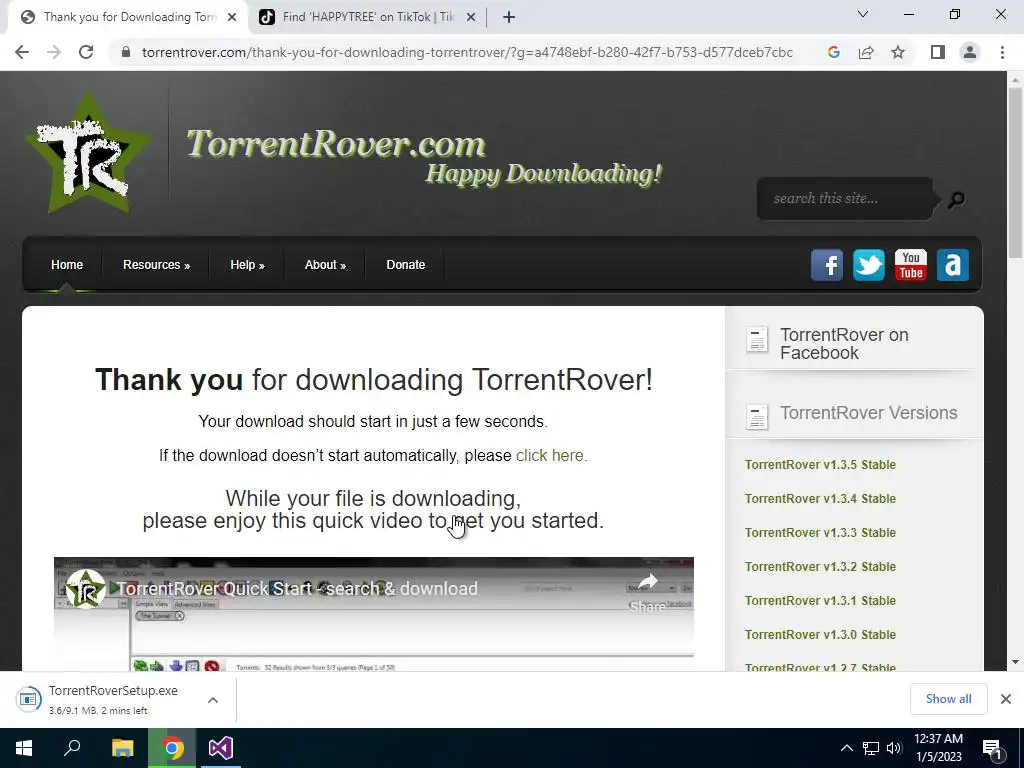The height and width of the screenshot is (768, 1024).
Task: Select the Thank you for Downloading tab
Action: click(x=129, y=17)
